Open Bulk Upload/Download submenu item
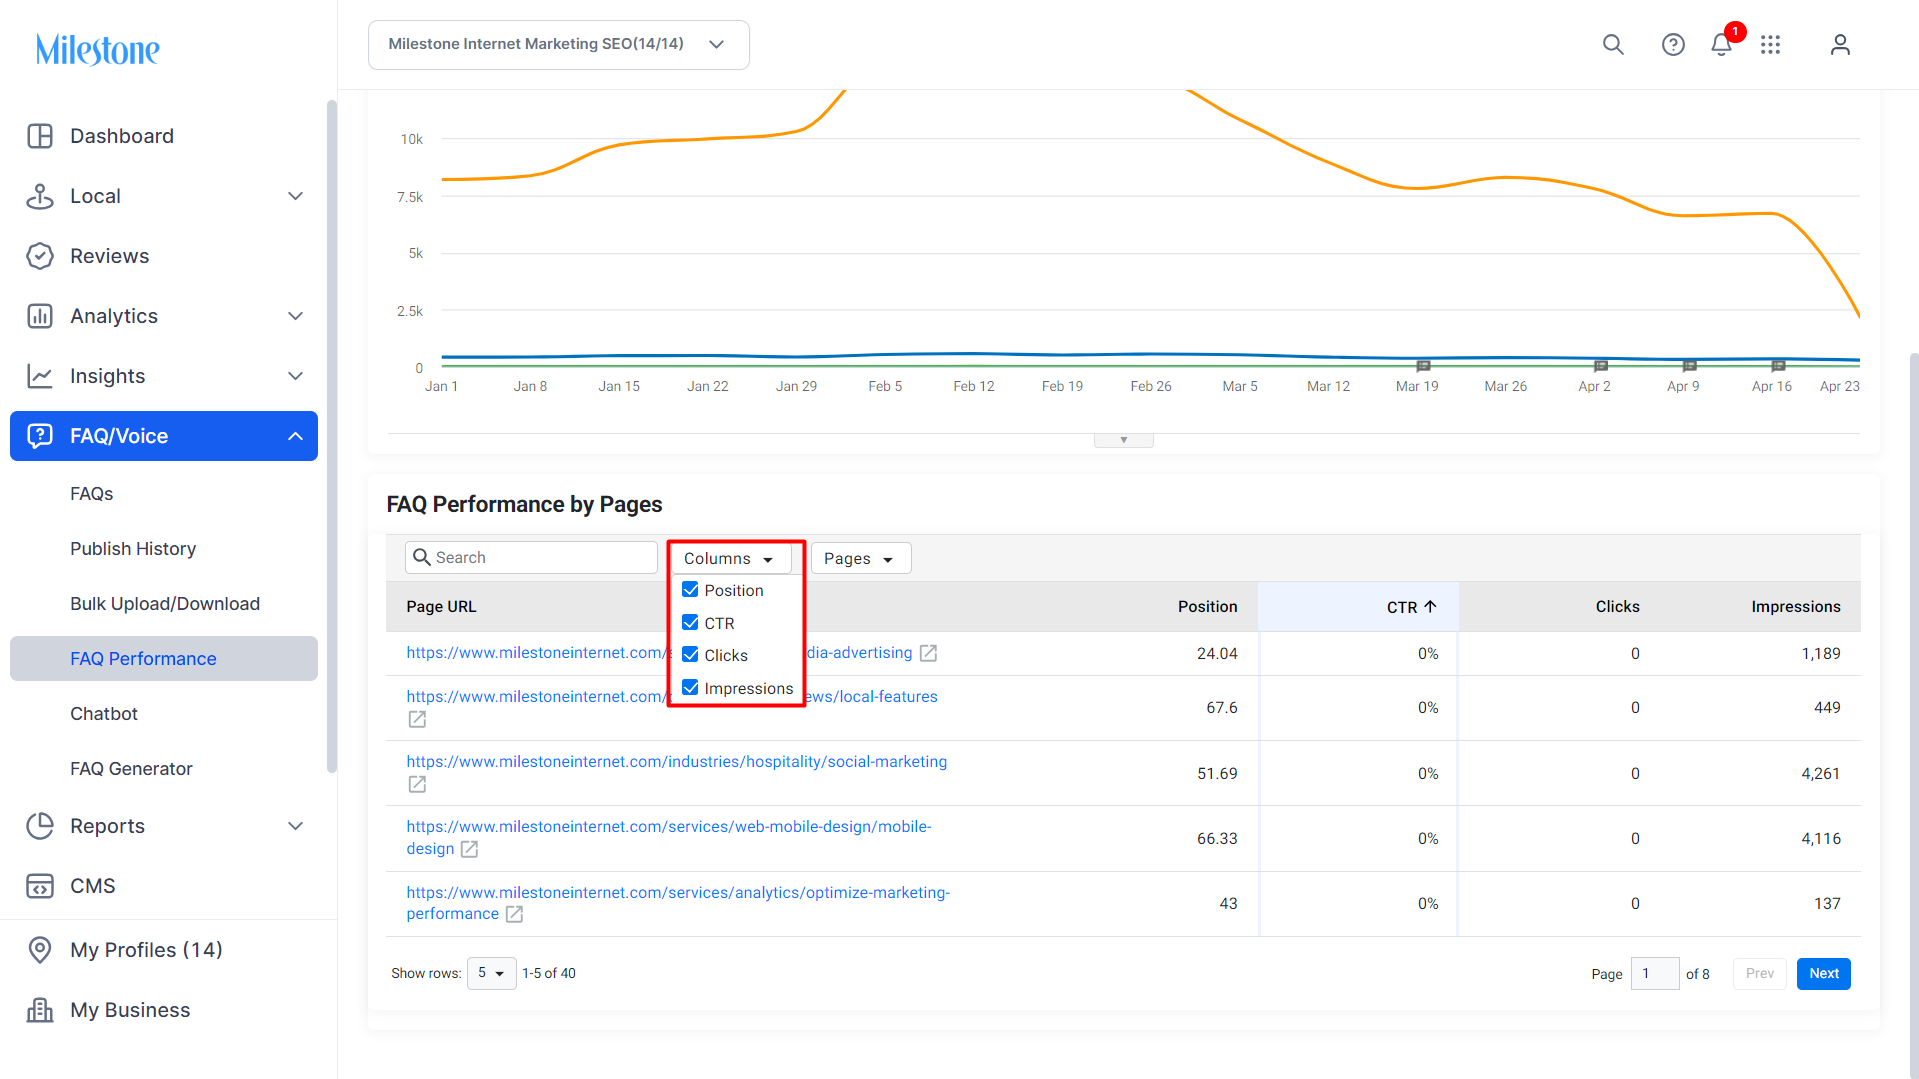Viewport: 1919px width, 1079px height. tap(165, 604)
